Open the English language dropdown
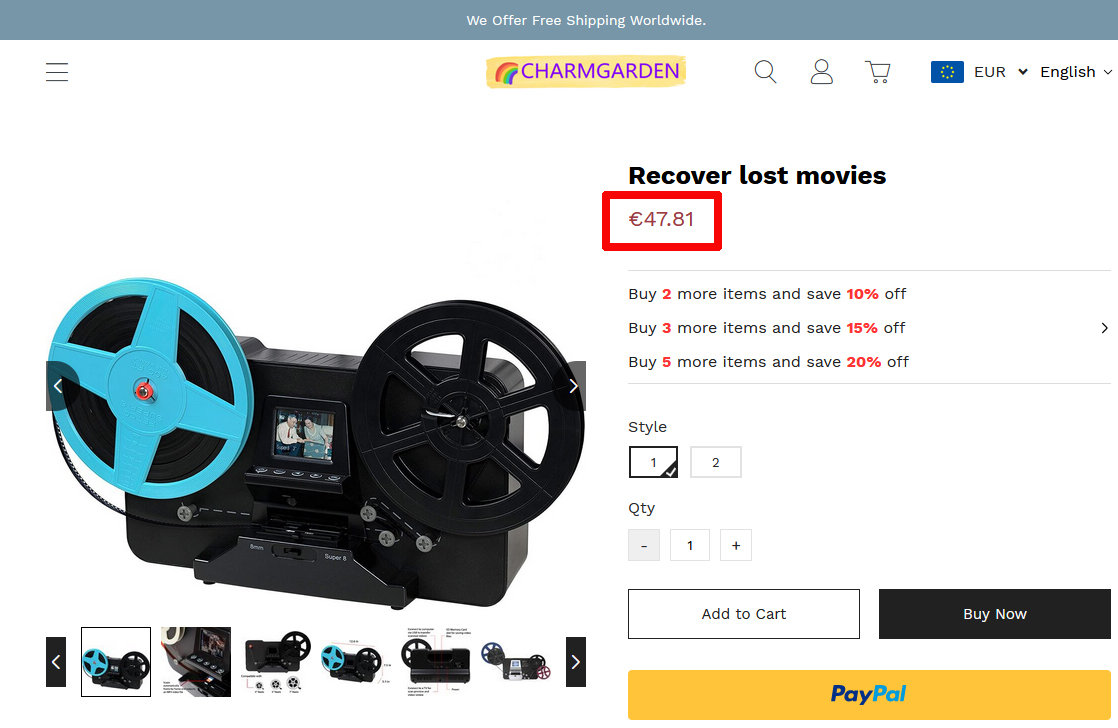The width and height of the screenshot is (1118, 728). pyautogui.click(x=1075, y=72)
